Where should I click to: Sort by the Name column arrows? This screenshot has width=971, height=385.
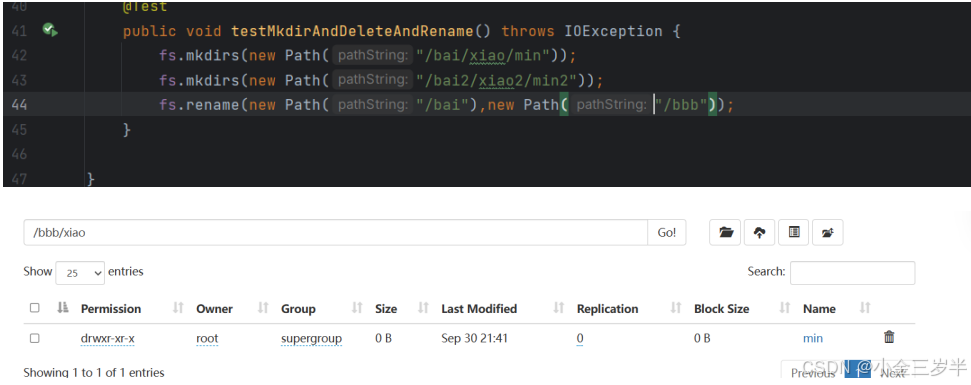click(865, 308)
